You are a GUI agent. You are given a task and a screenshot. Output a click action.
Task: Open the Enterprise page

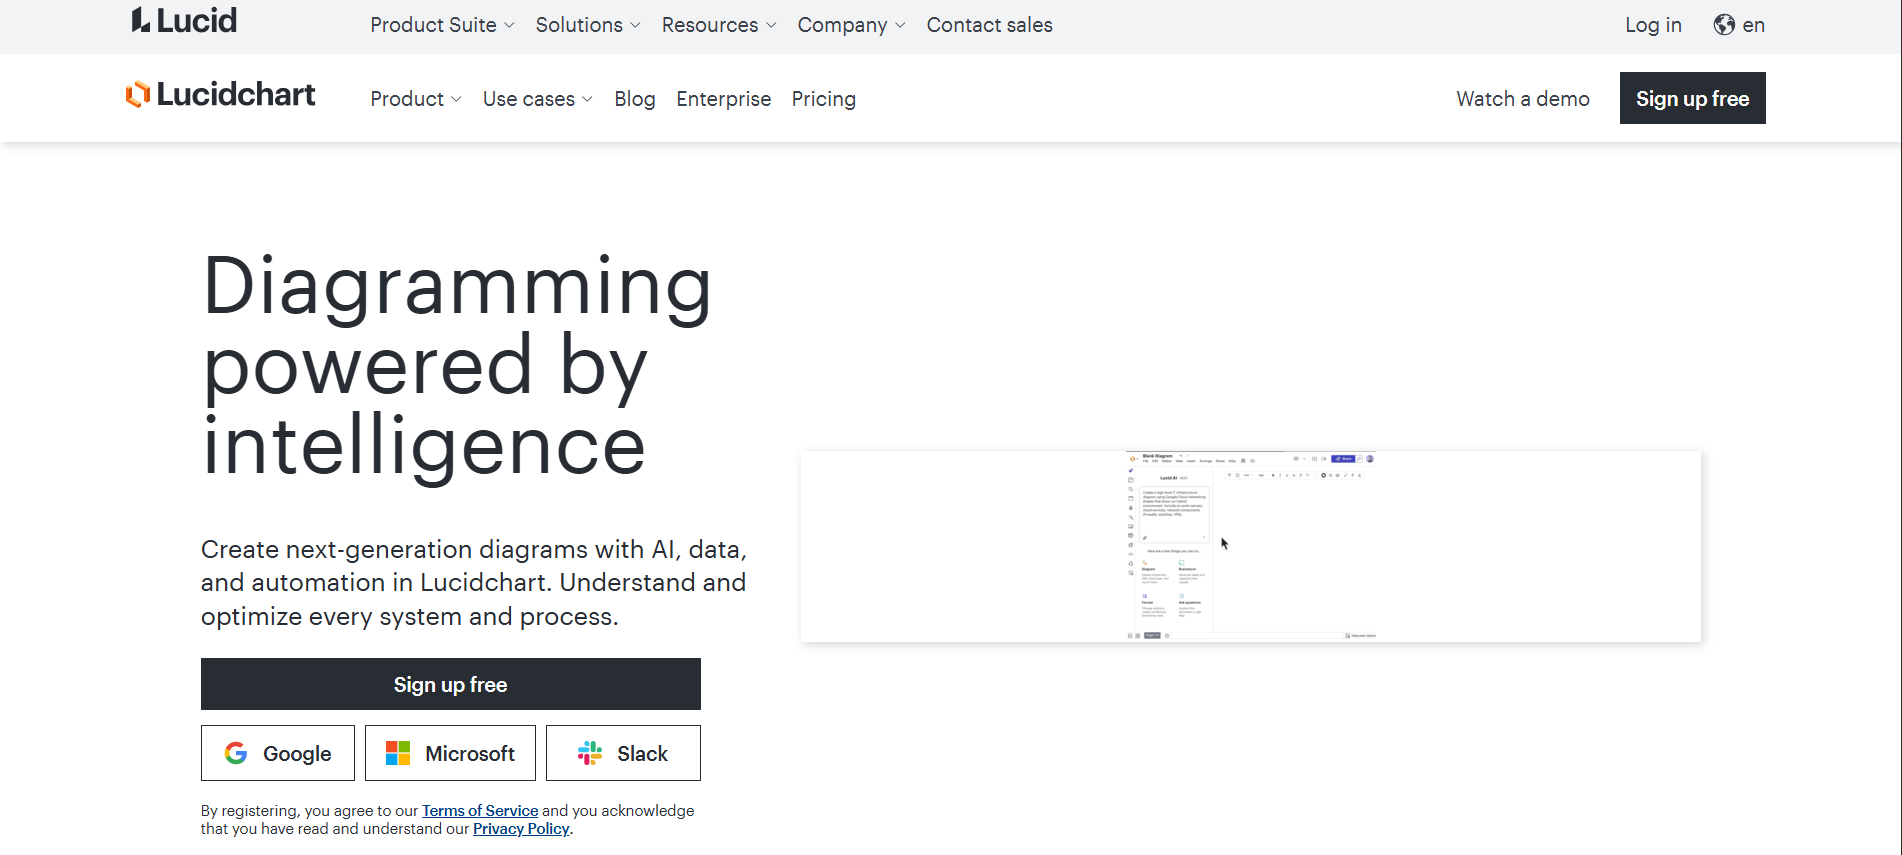click(724, 99)
